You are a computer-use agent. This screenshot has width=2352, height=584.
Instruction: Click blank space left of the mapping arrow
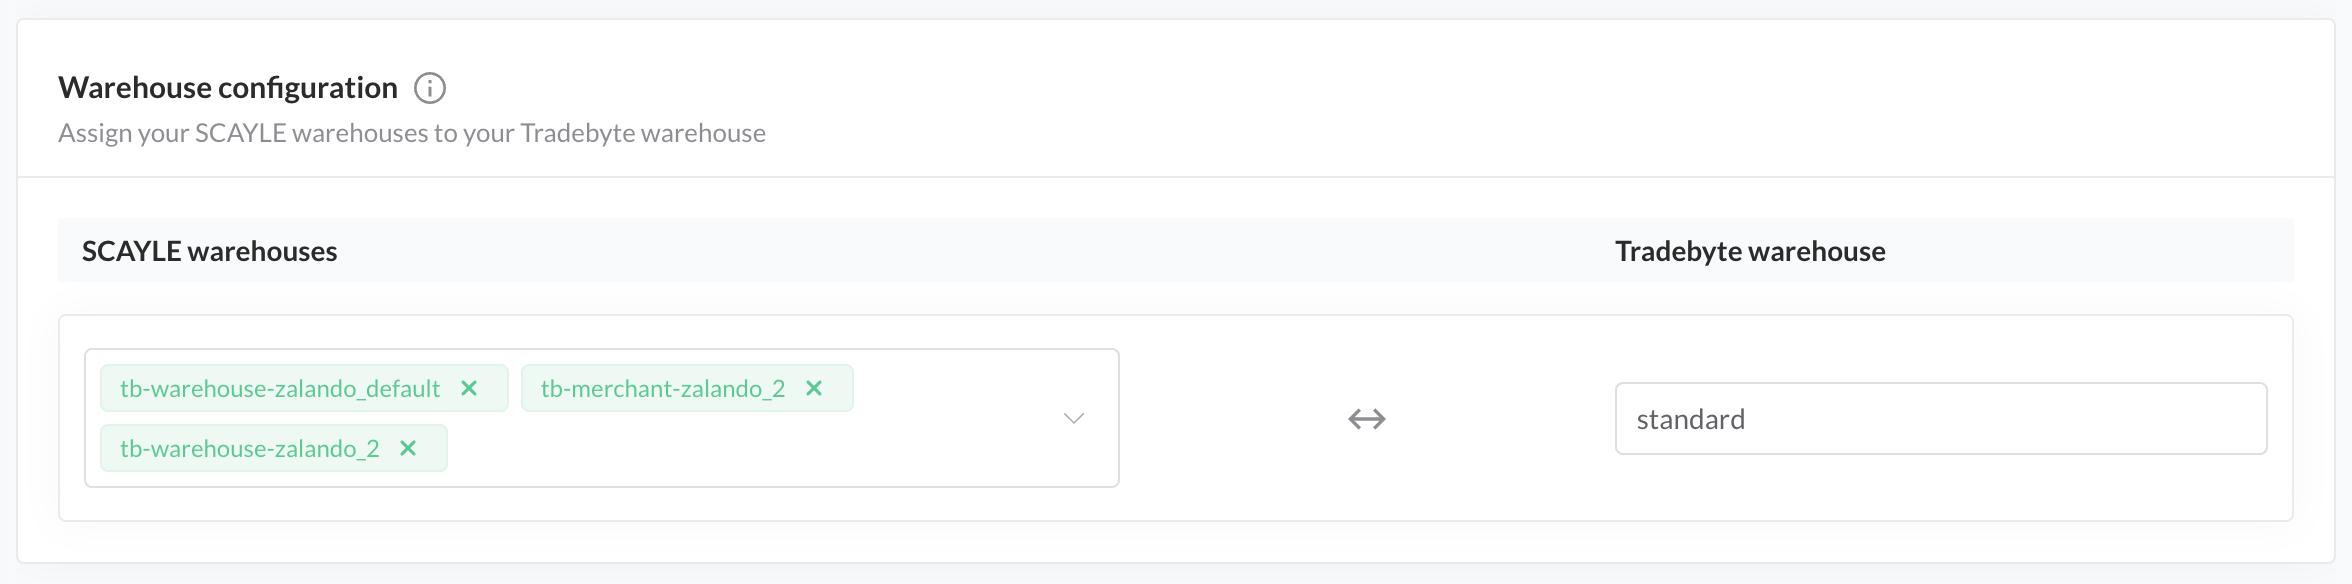(1230, 419)
